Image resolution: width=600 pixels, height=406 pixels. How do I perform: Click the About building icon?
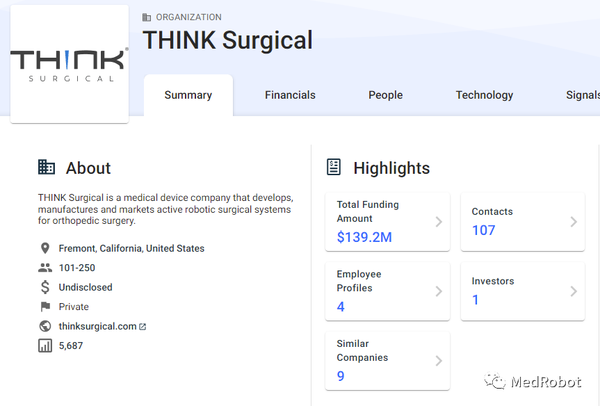tap(46, 167)
